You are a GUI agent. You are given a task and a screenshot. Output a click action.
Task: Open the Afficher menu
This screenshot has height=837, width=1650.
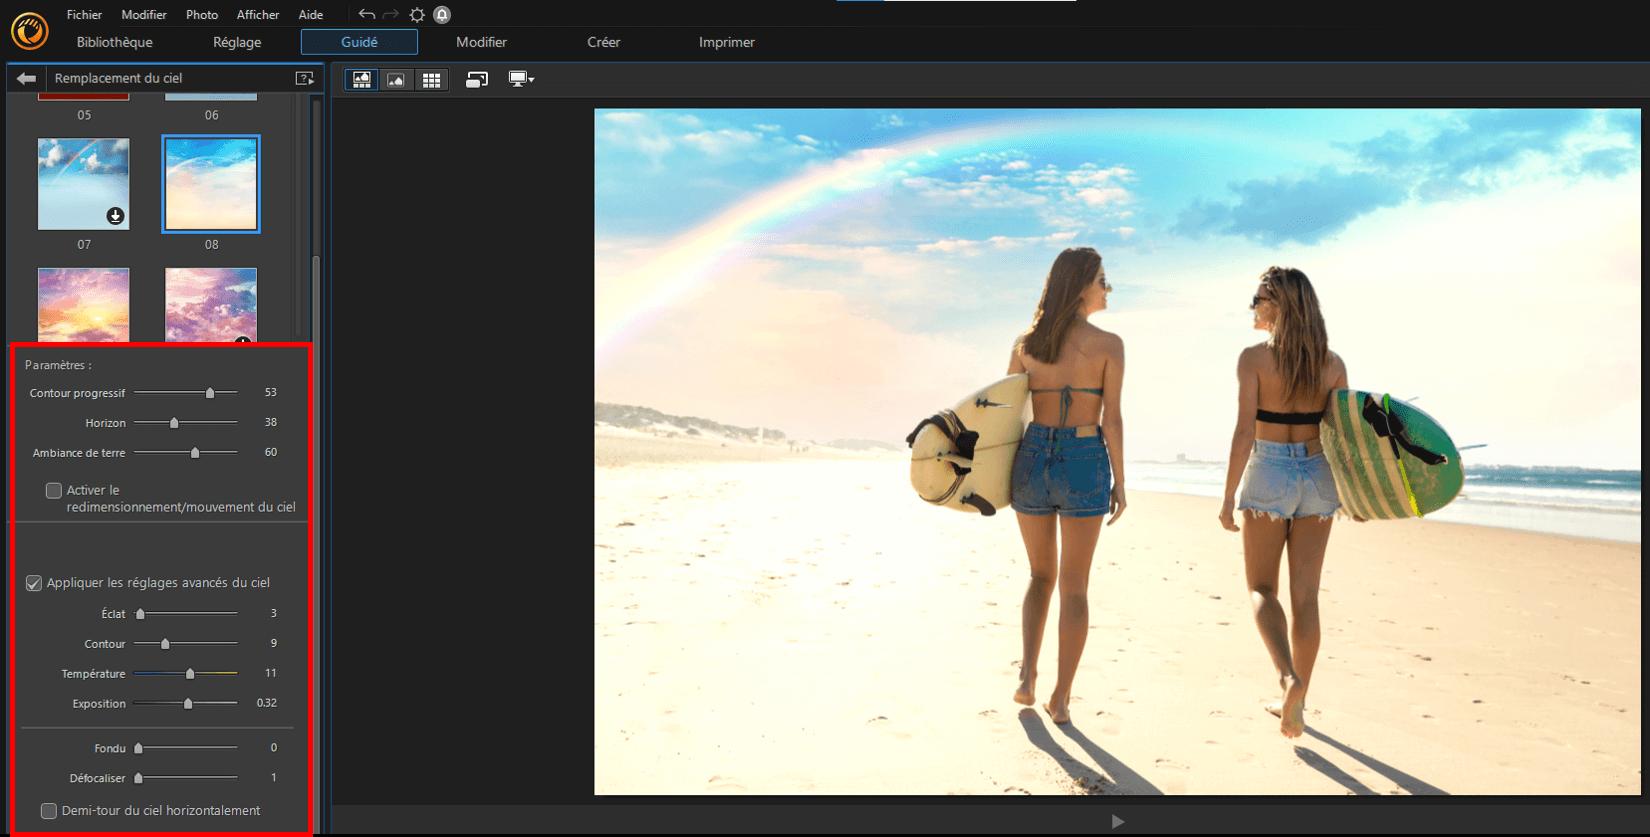[x=258, y=15]
